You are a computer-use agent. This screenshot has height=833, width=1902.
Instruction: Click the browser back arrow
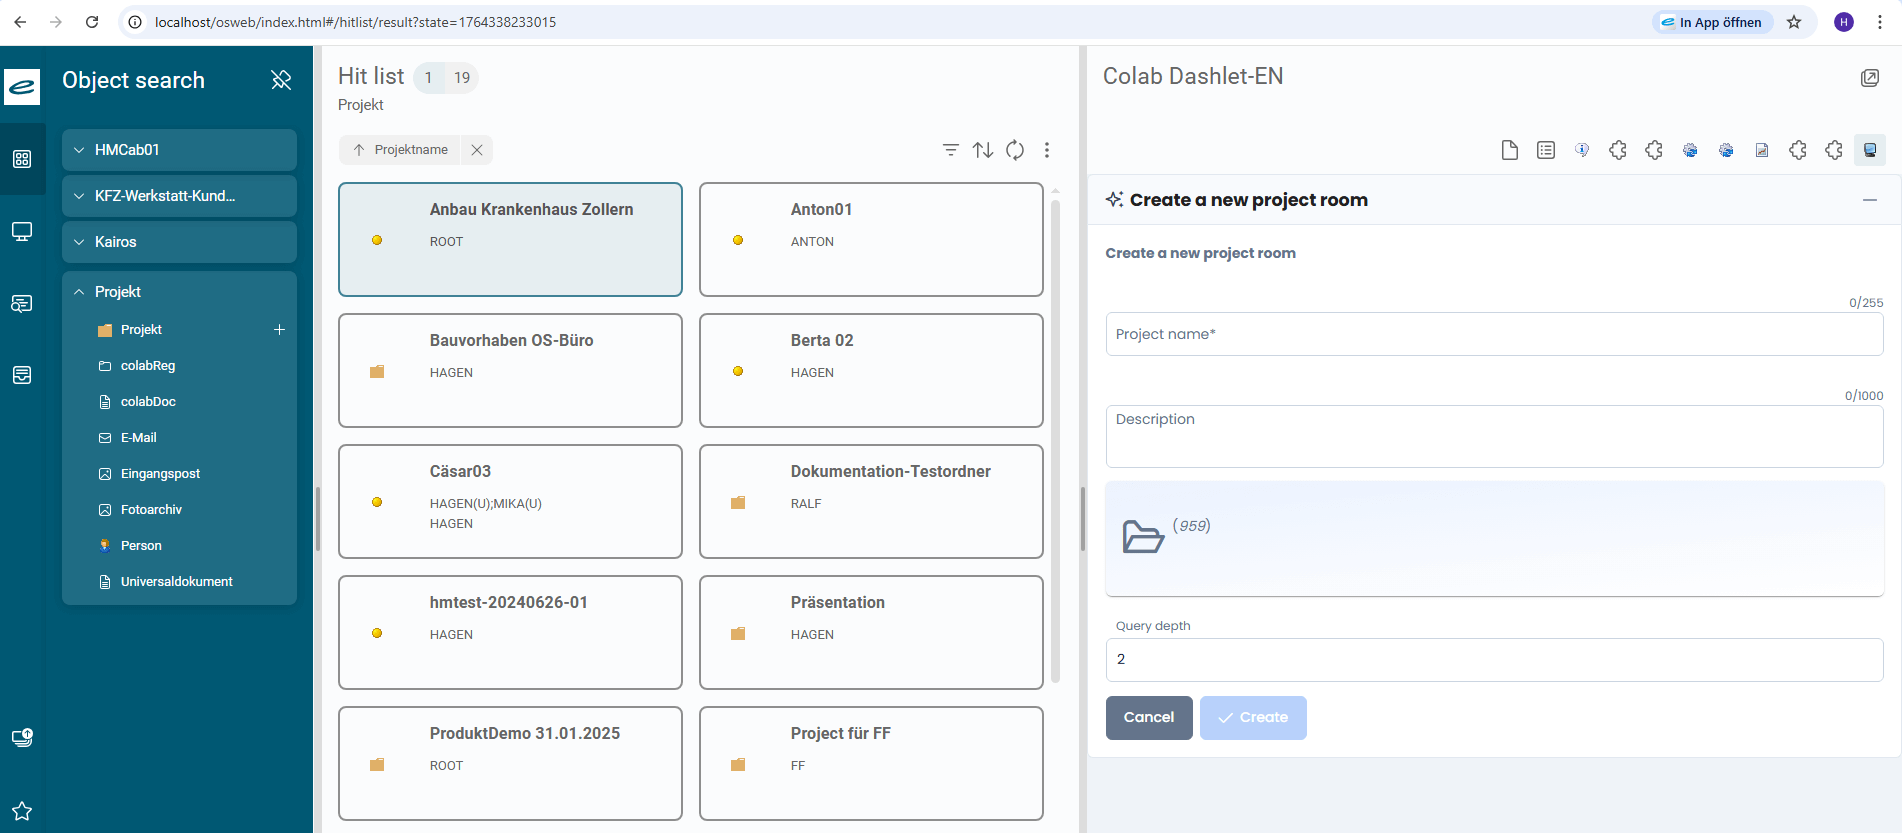[x=20, y=22]
